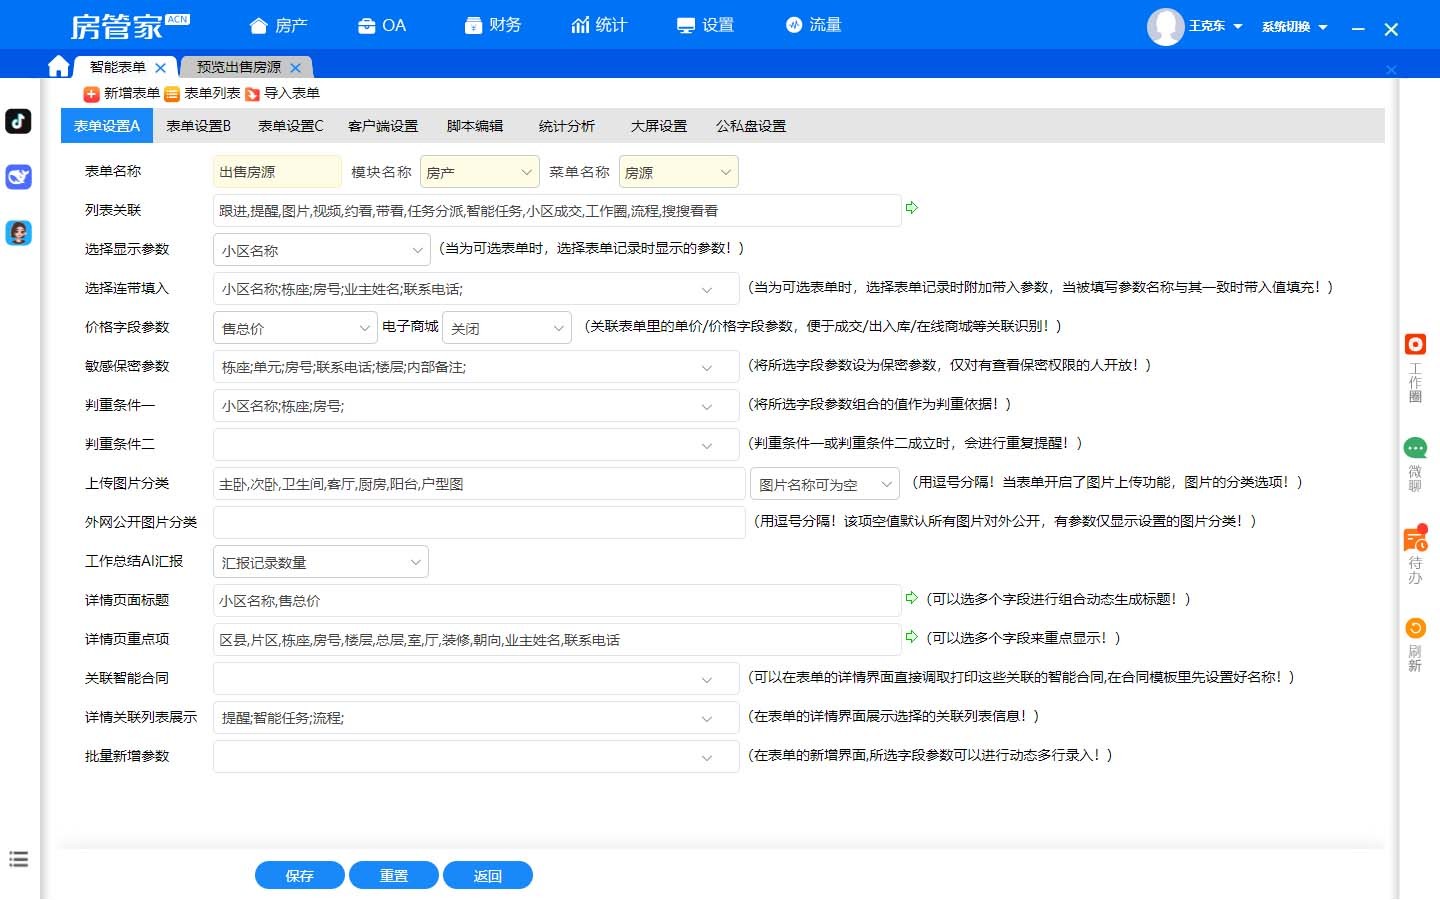Open the TikTok icon in left sidebar
This screenshot has width=1440, height=900.
pos(19,121)
